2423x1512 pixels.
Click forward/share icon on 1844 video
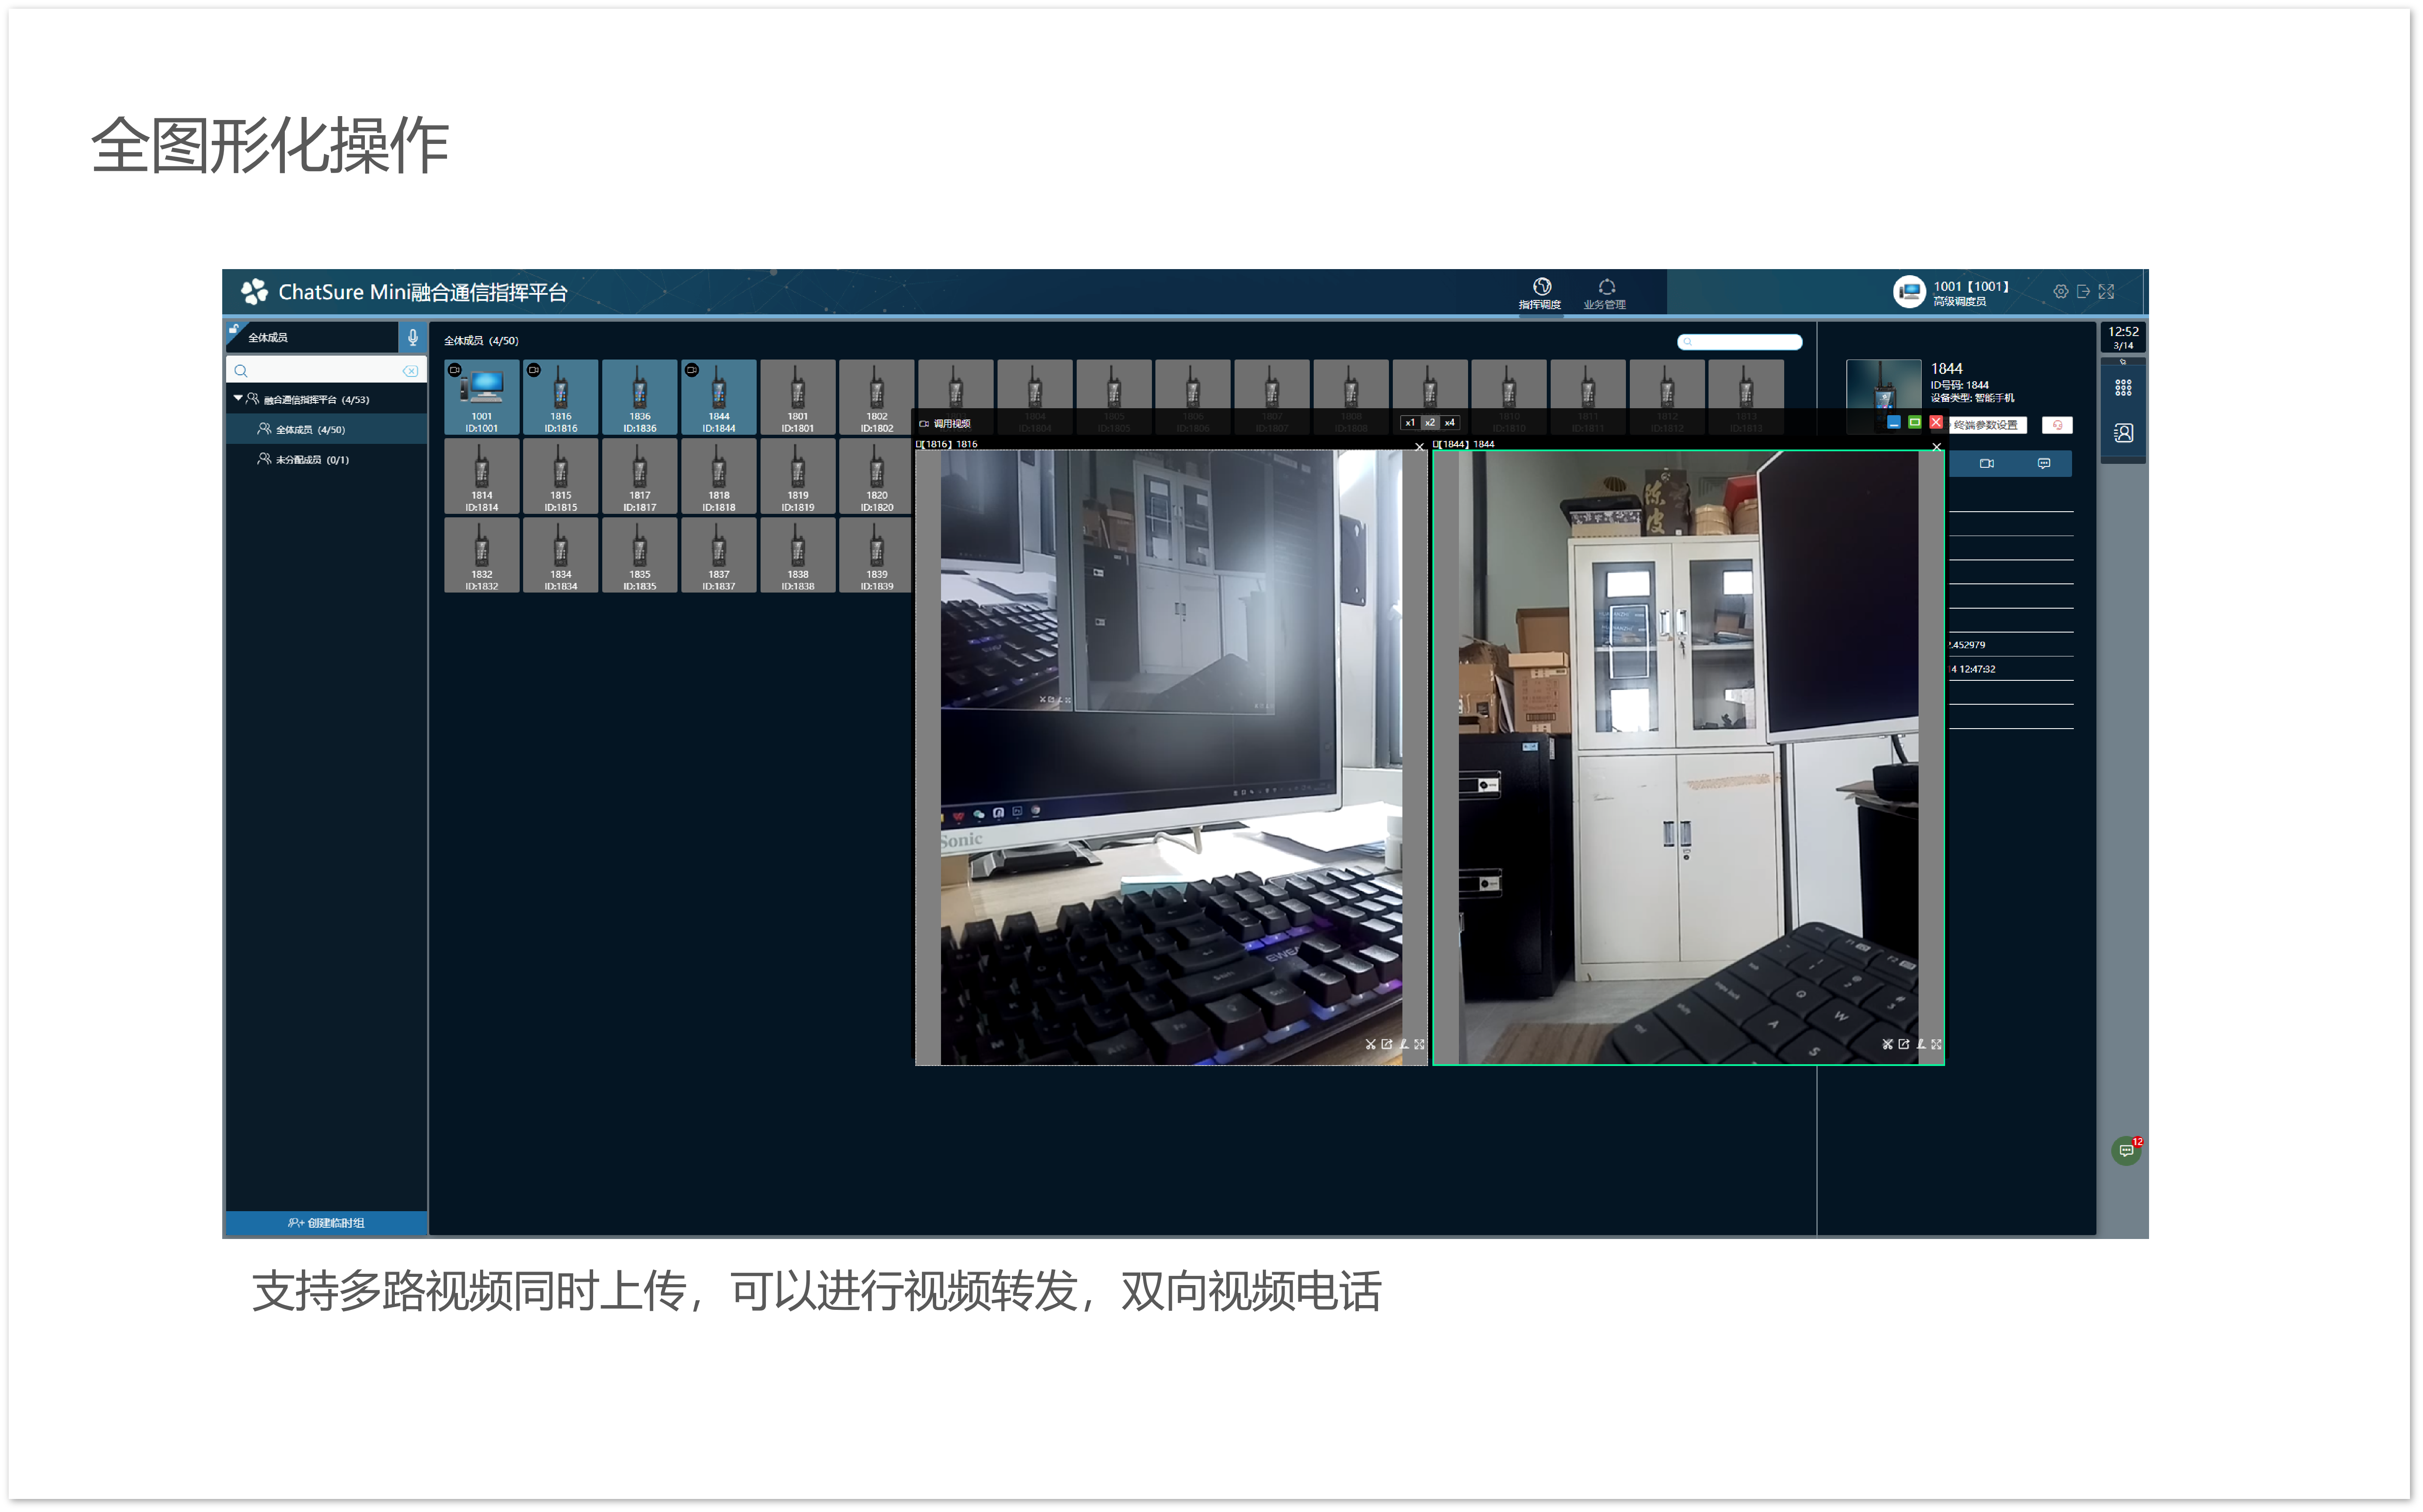[1904, 1044]
